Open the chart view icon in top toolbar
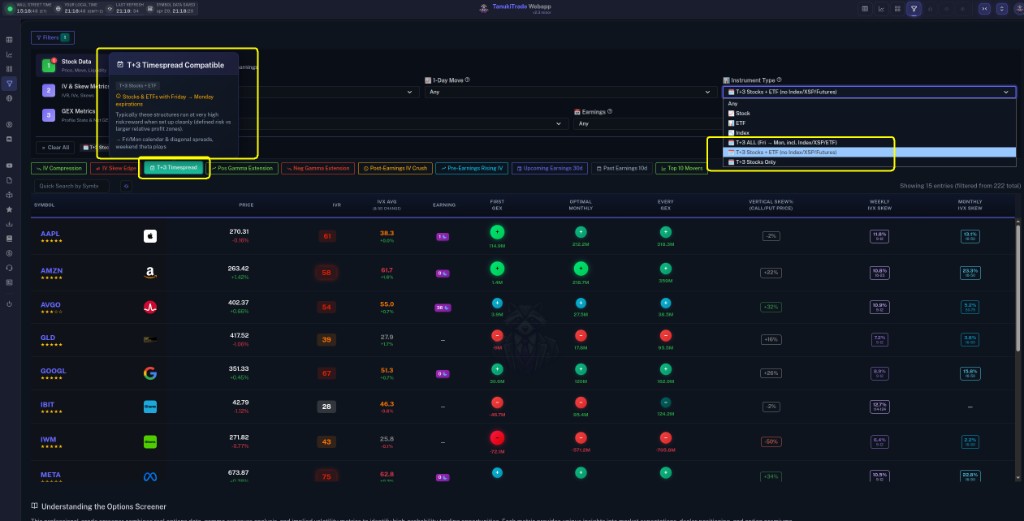Viewport: 1024px width, 521px height. pyautogui.click(x=881, y=9)
